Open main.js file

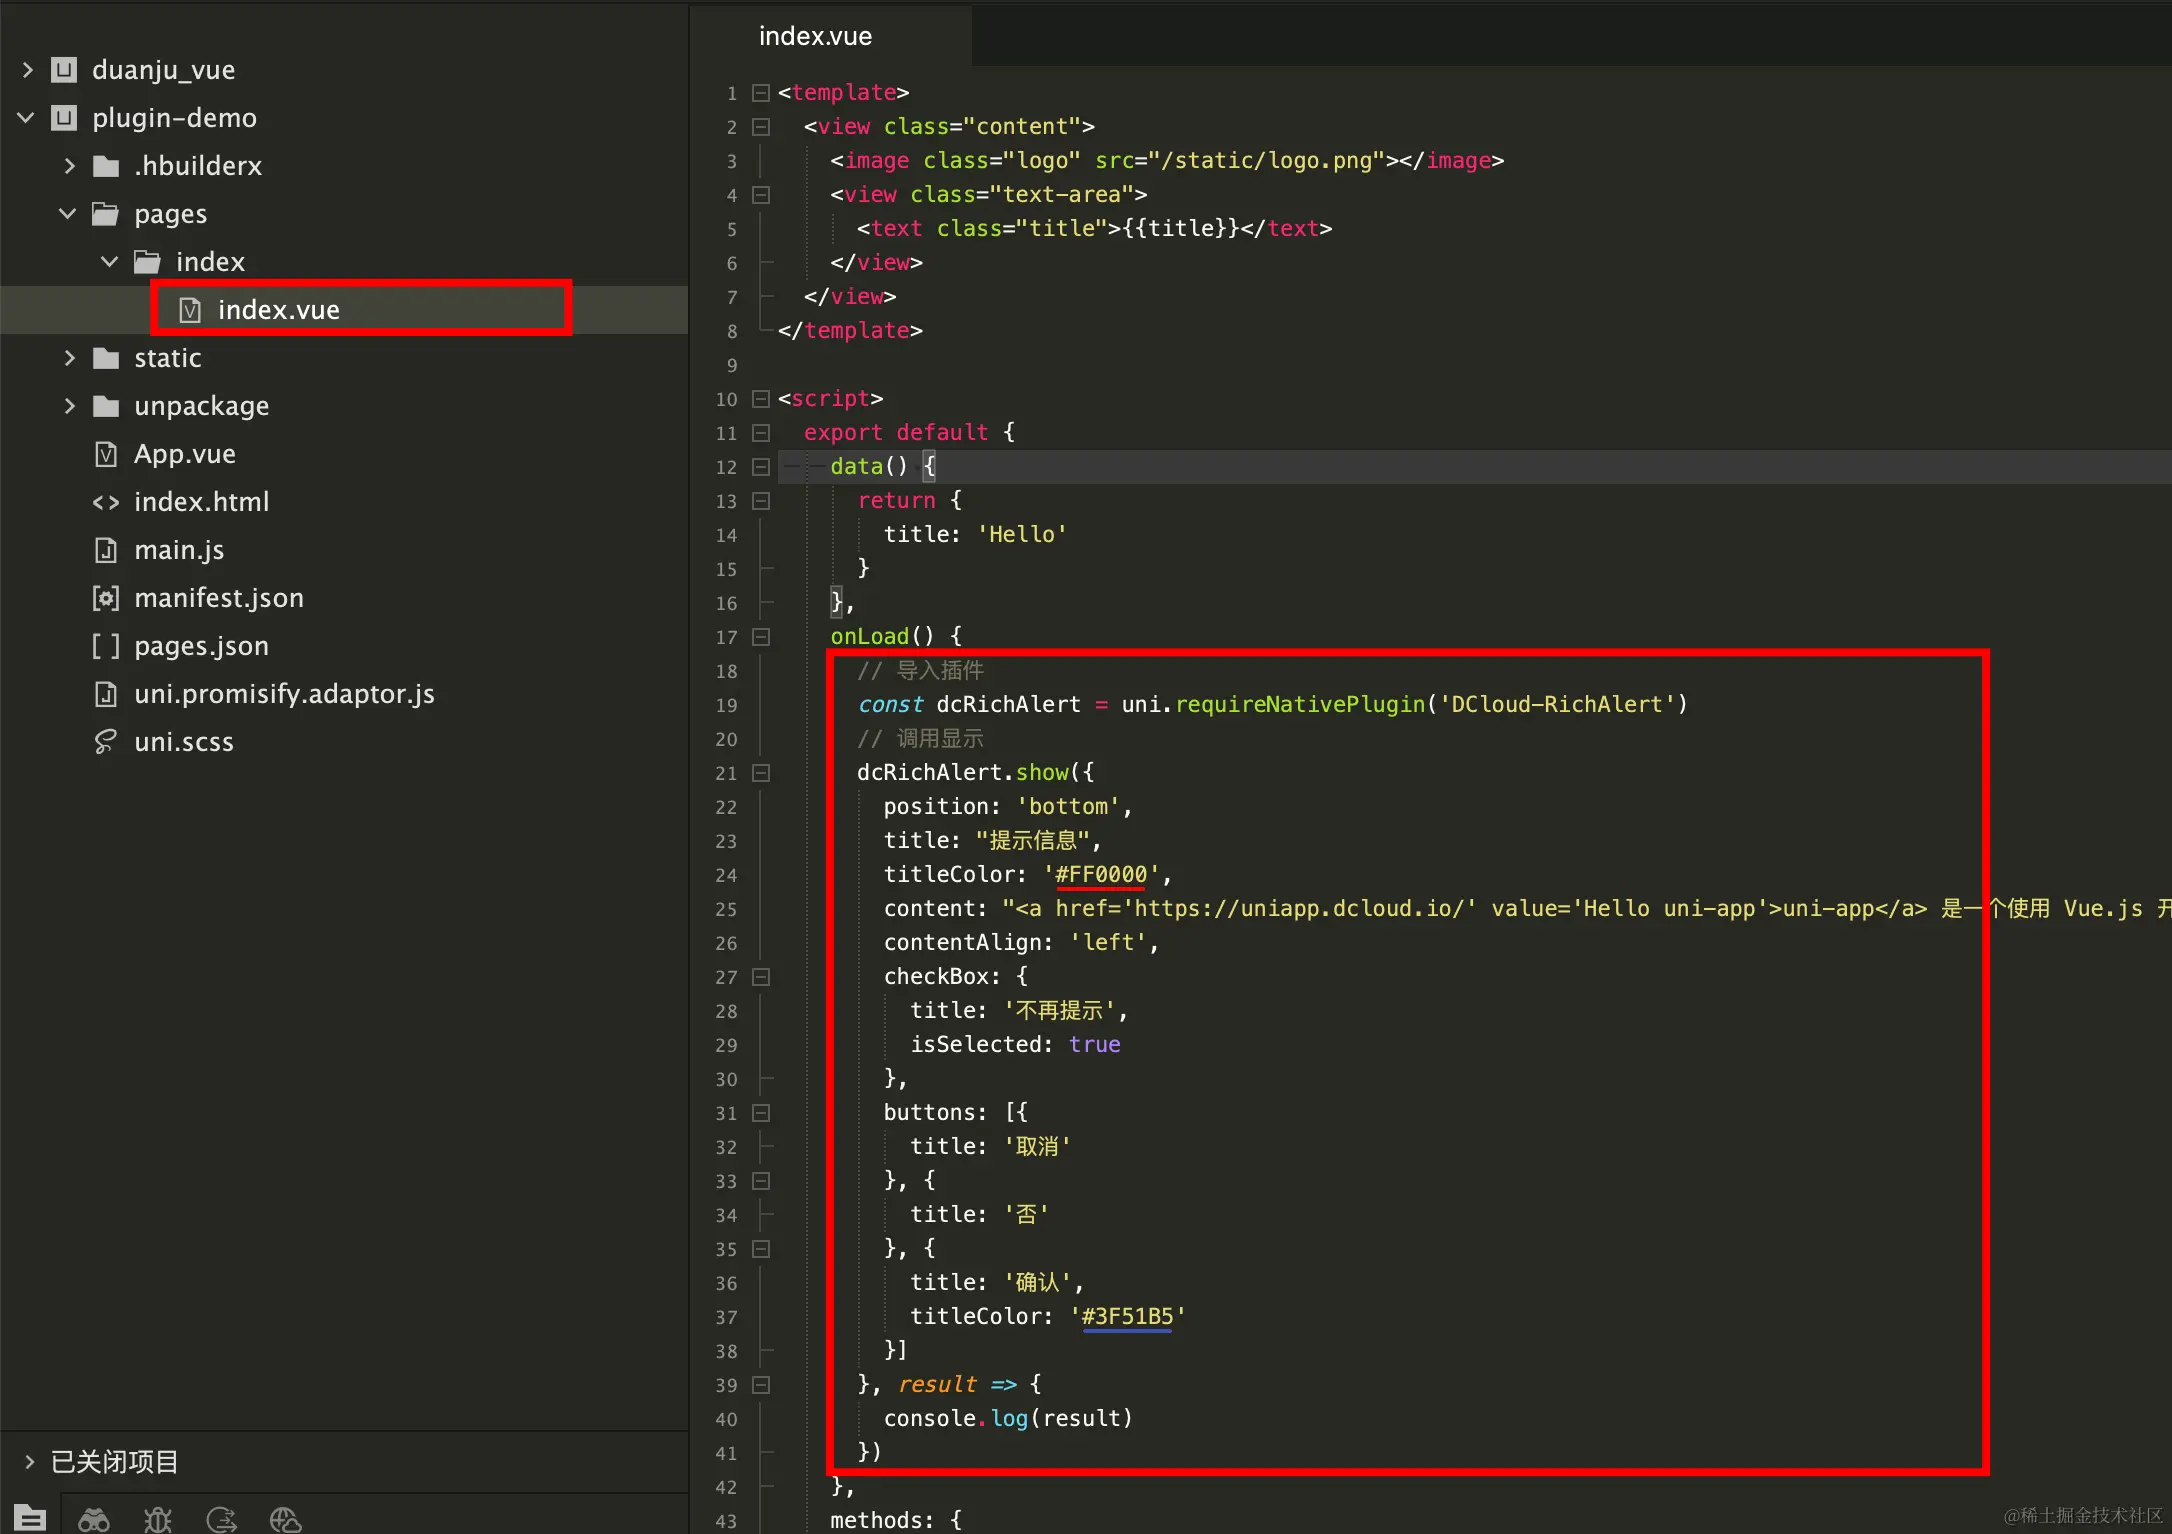(x=179, y=550)
